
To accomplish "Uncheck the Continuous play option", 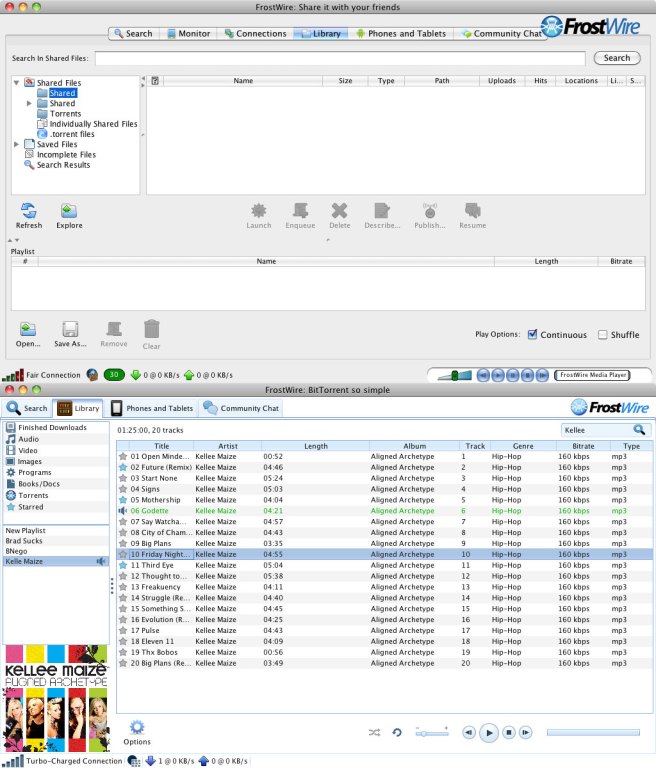I will [x=533, y=335].
